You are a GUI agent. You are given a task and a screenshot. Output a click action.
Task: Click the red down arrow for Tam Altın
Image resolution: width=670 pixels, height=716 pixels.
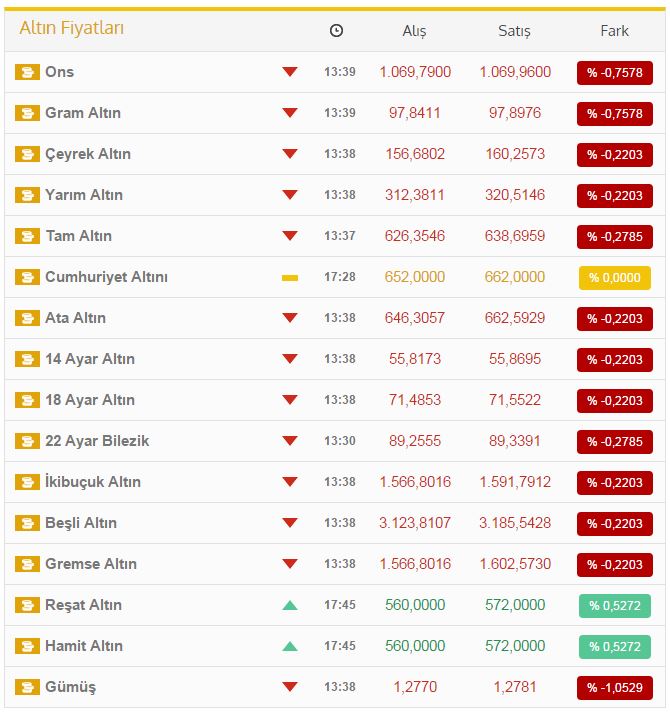click(x=290, y=236)
